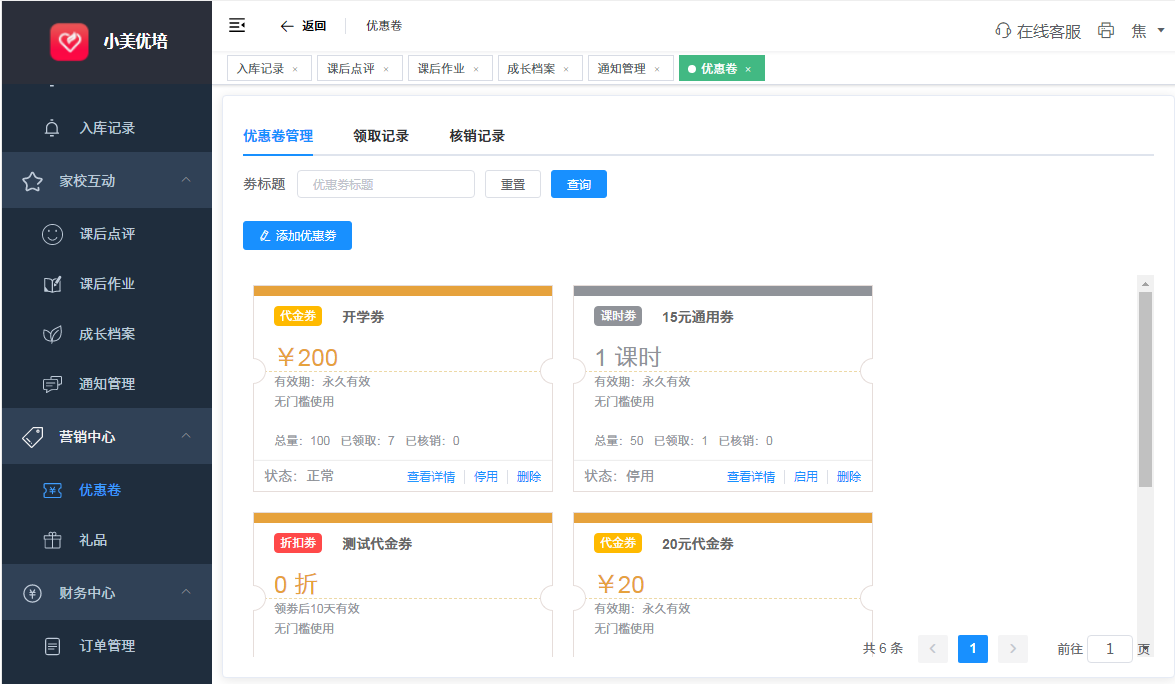Click the printer icon in header

point(1106,31)
